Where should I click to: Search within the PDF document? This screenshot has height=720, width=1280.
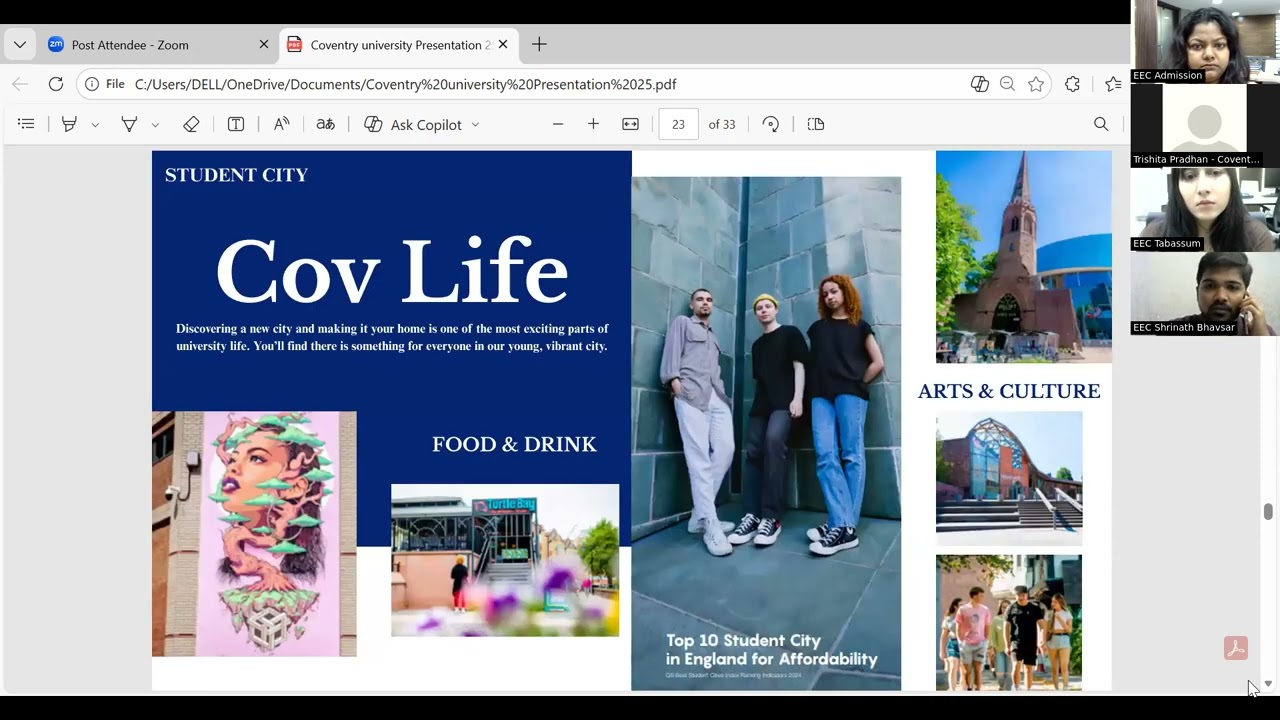tap(1101, 124)
